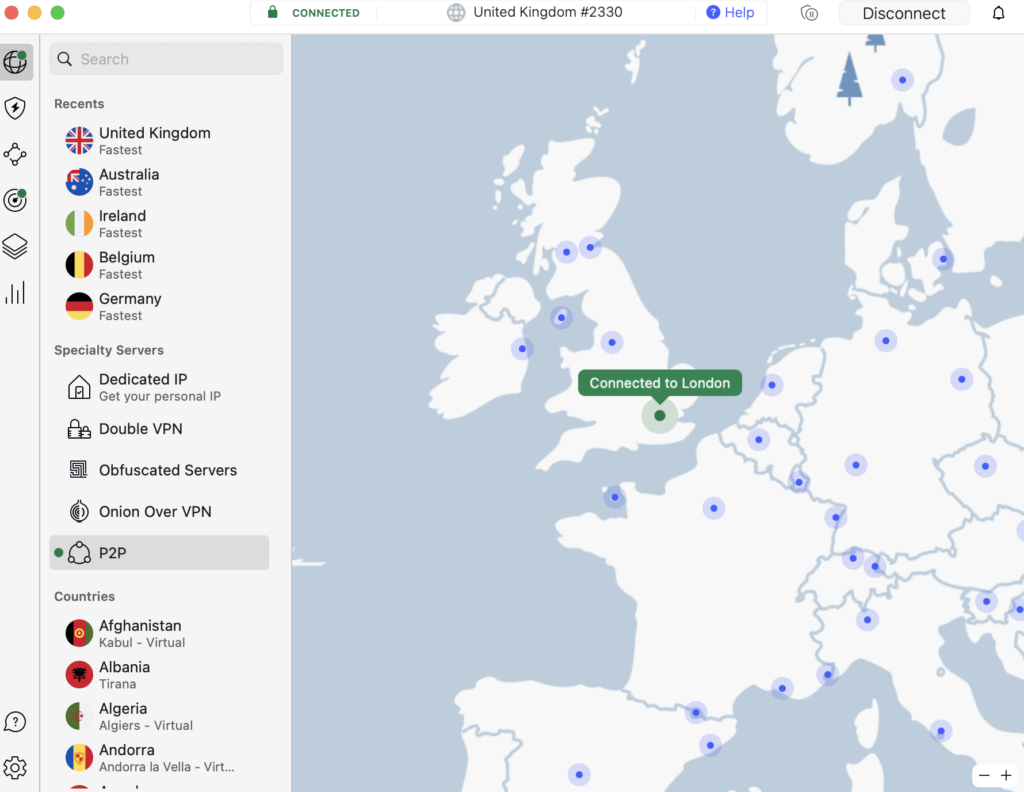
Task: Click the Norway server dot on map
Action: (x=903, y=80)
